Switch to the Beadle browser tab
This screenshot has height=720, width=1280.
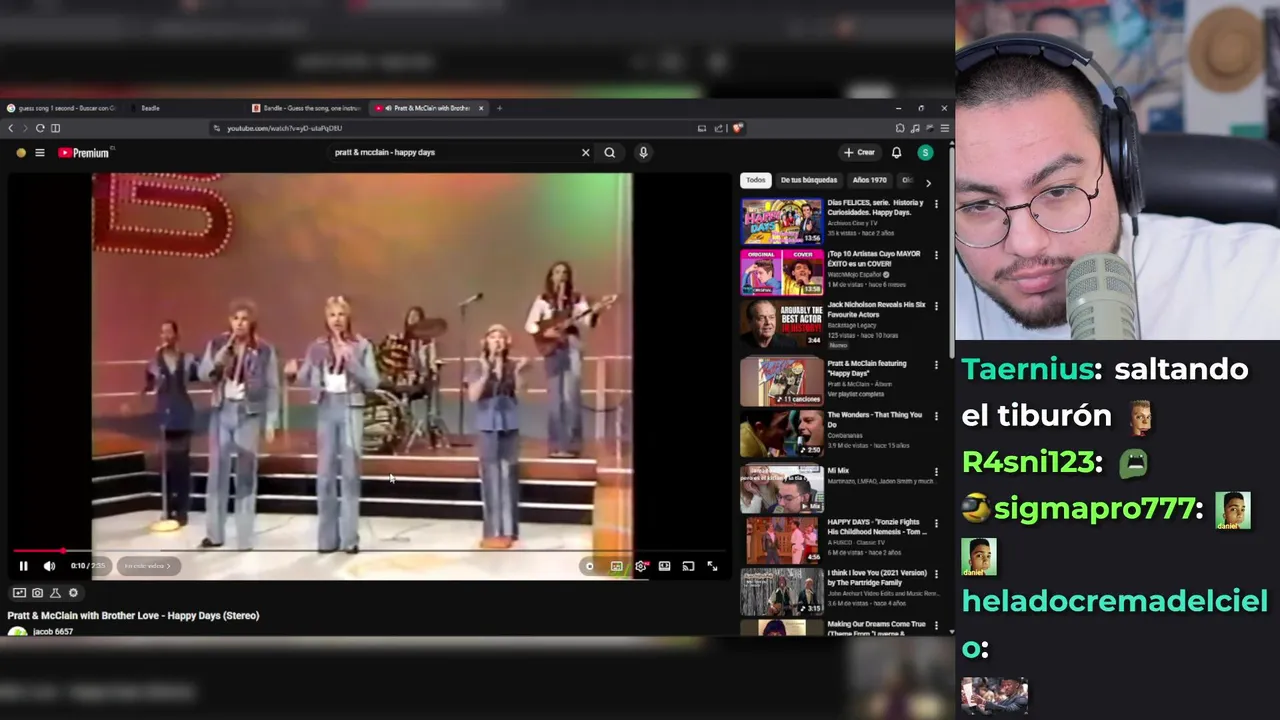click(185, 108)
